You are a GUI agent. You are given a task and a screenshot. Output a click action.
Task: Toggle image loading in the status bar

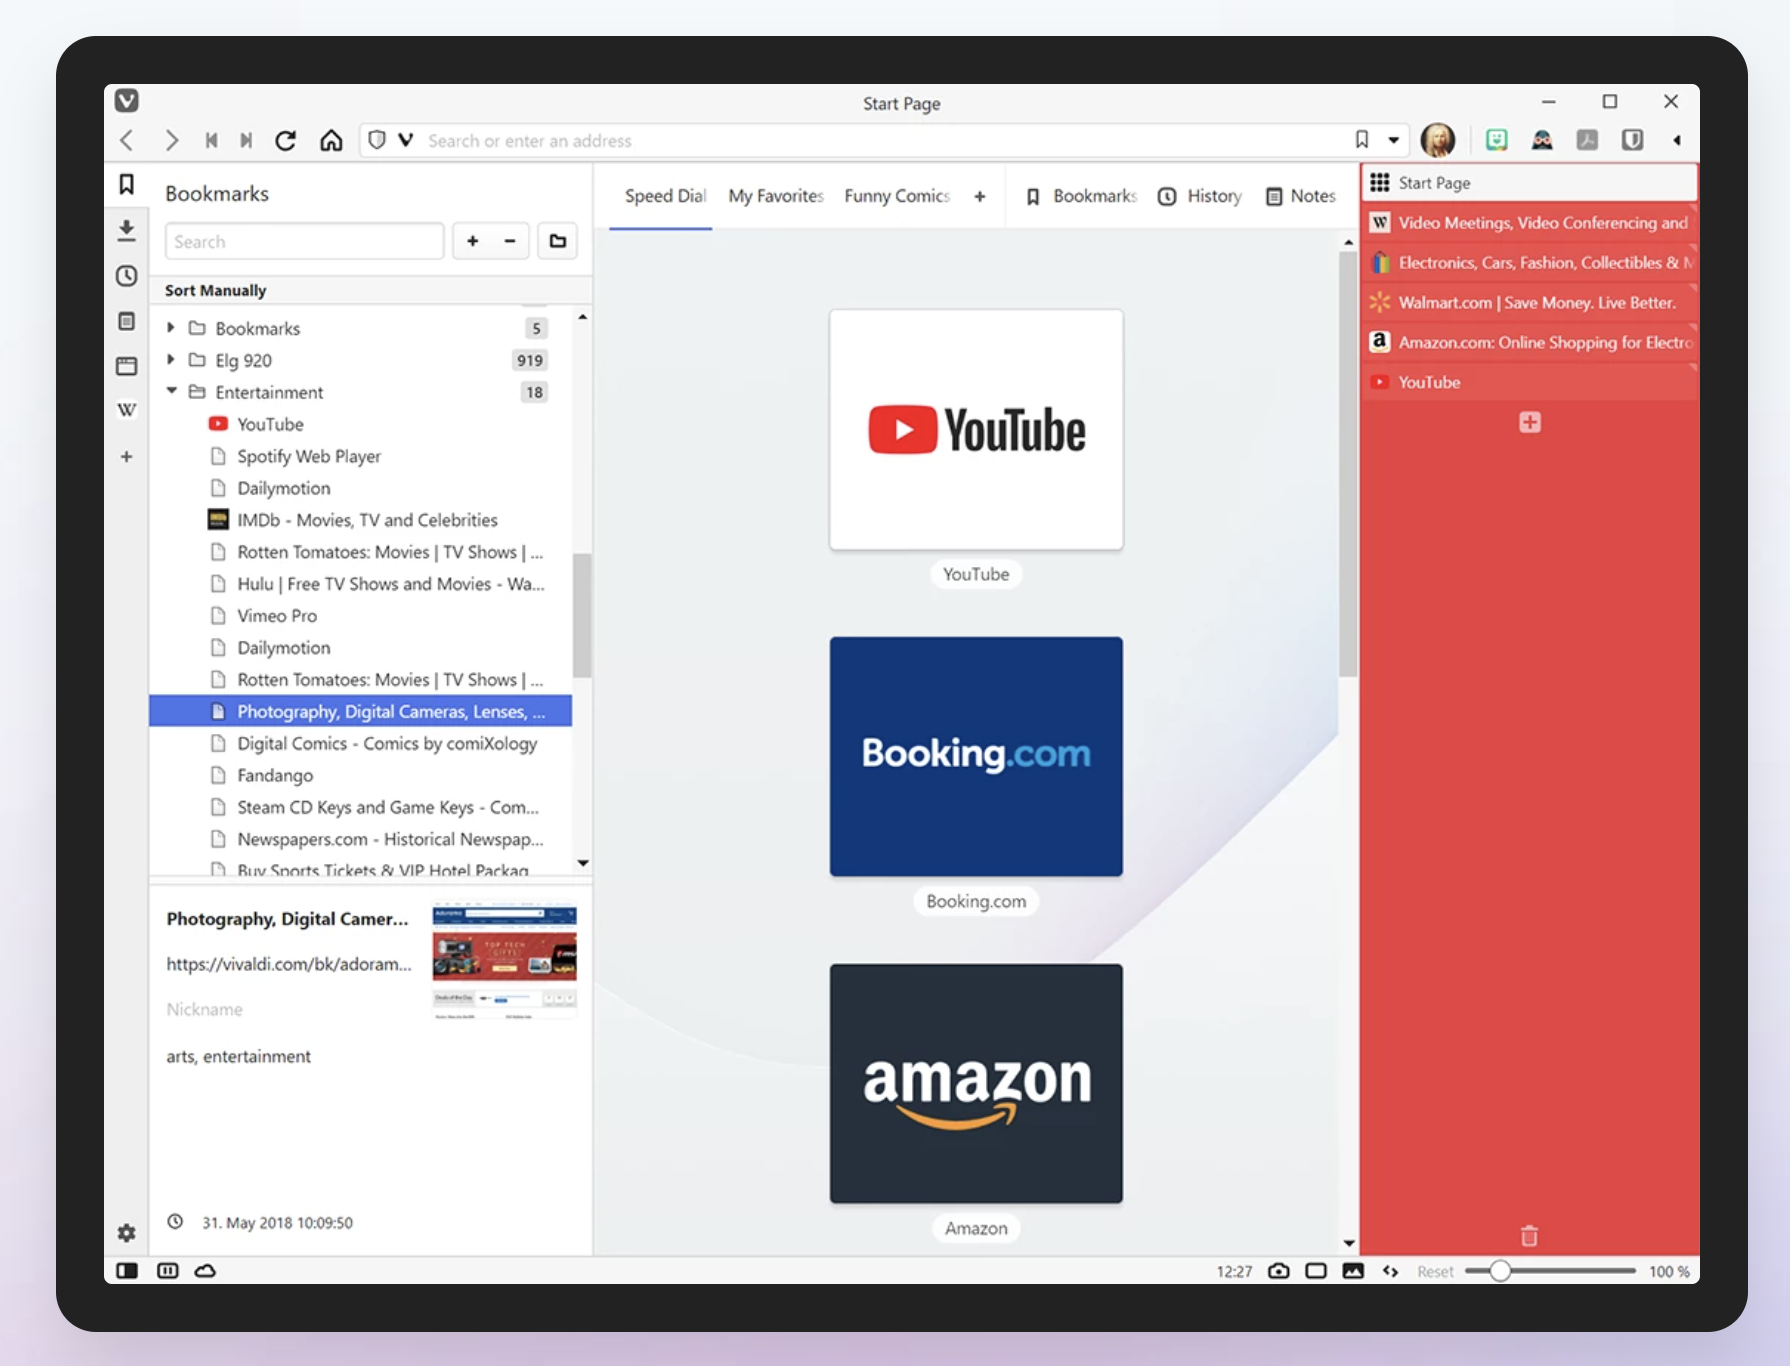(x=1352, y=1270)
